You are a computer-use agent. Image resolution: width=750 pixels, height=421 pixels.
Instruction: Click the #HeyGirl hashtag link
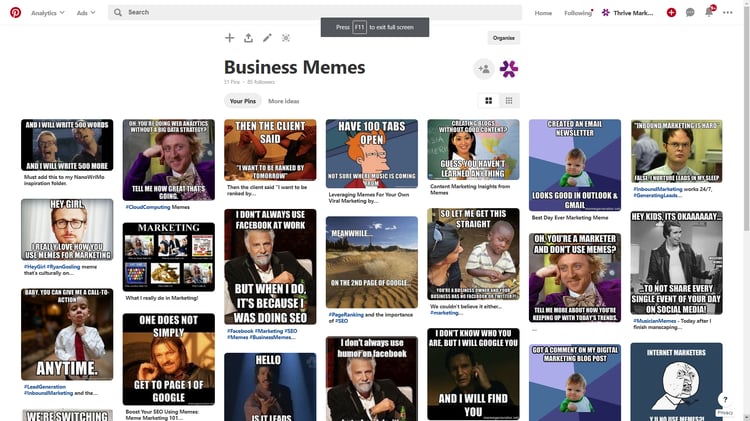point(34,267)
